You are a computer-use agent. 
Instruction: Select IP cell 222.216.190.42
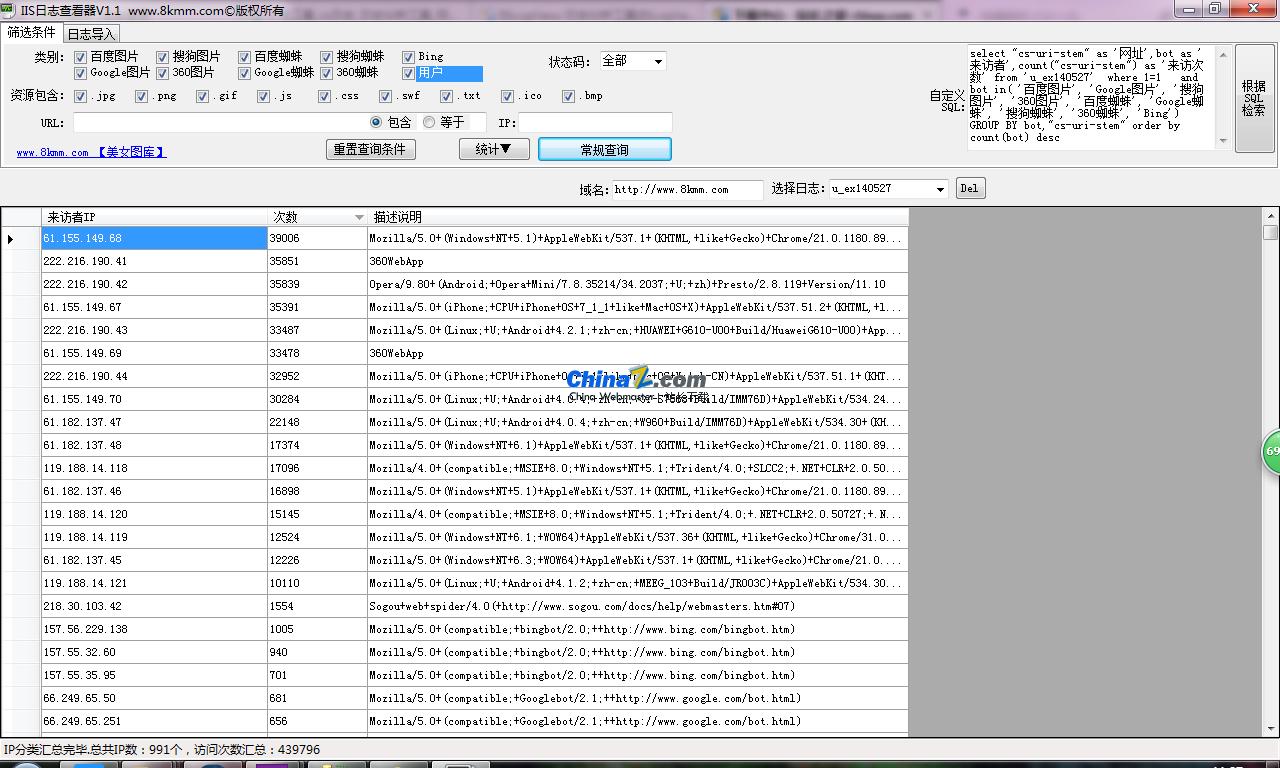click(154, 284)
